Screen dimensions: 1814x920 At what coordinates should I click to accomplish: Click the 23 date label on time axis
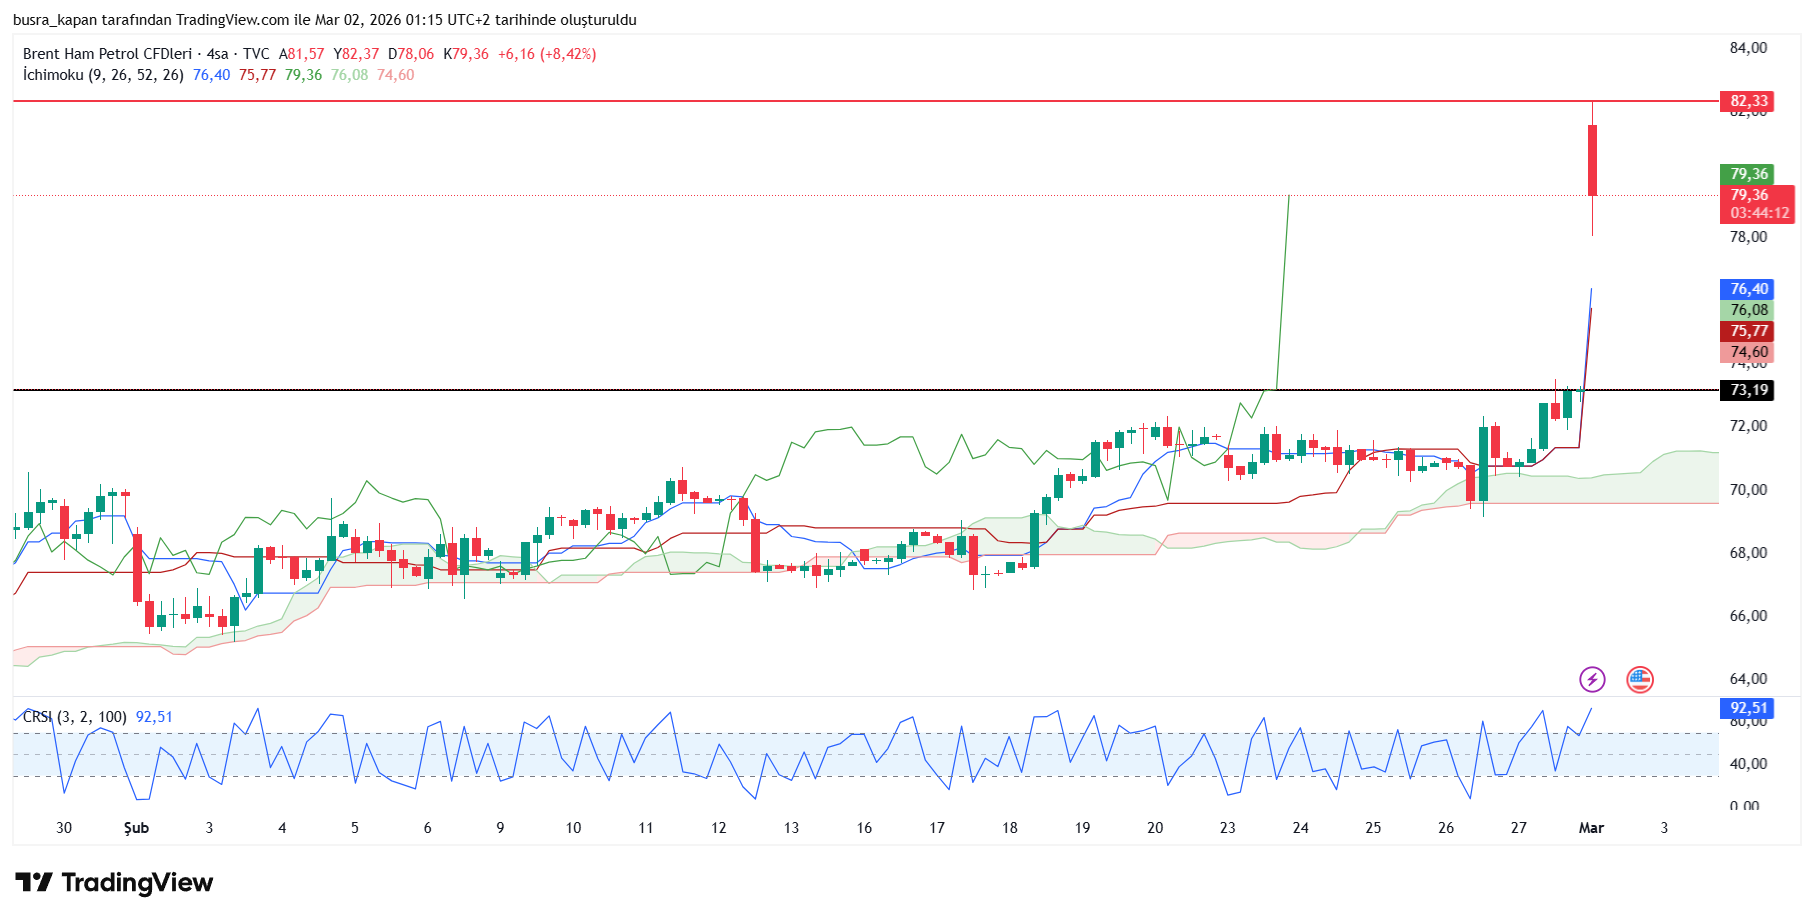(x=1227, y=828)
